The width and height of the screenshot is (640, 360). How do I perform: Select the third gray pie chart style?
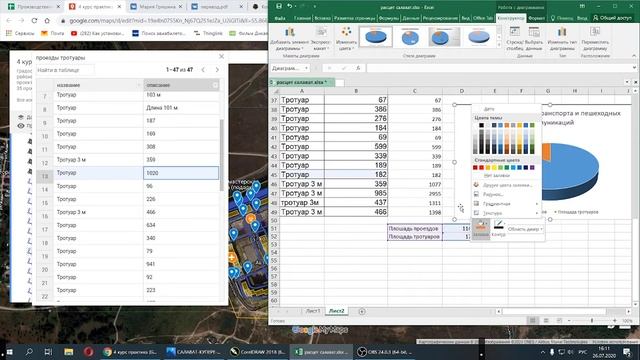tap(444, 37)
